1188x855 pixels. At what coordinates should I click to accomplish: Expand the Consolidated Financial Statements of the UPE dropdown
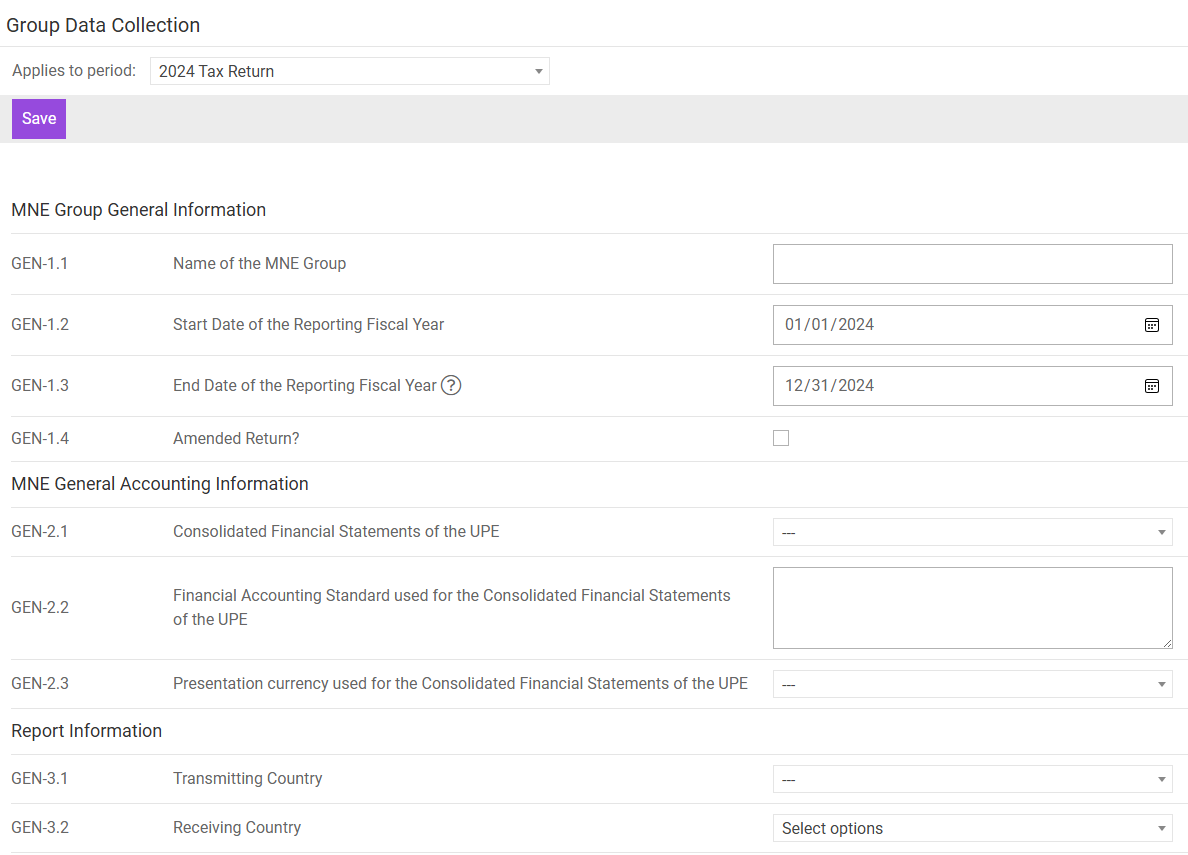(x=972, y=532)
